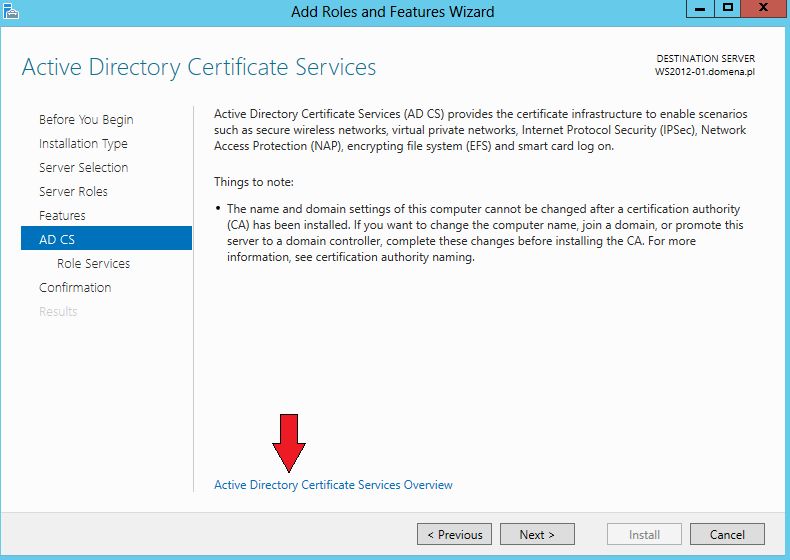Close the wizard with the X button
The width and height of the screenshot is (790, 560).
[x=763, y=8]
